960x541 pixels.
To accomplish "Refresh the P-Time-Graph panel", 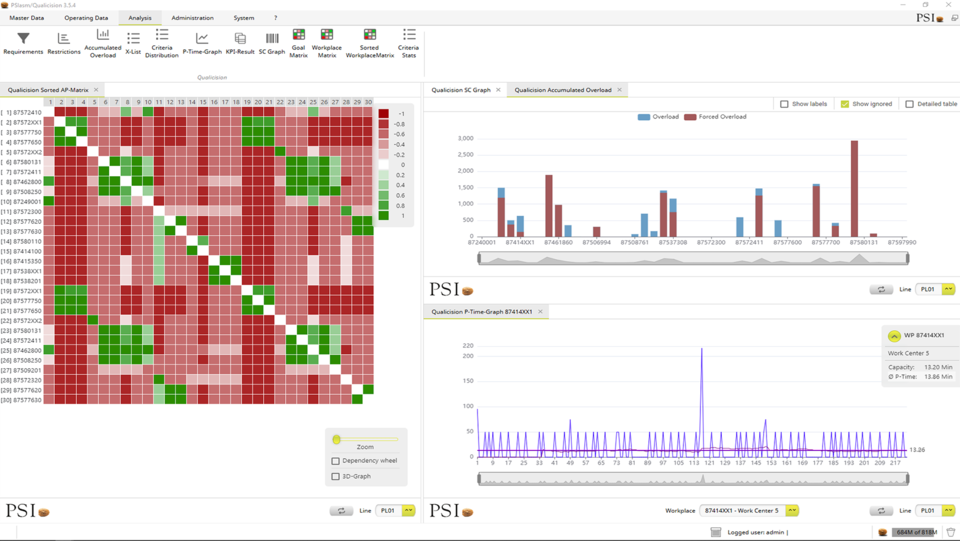I will click(x=881, y=510).
